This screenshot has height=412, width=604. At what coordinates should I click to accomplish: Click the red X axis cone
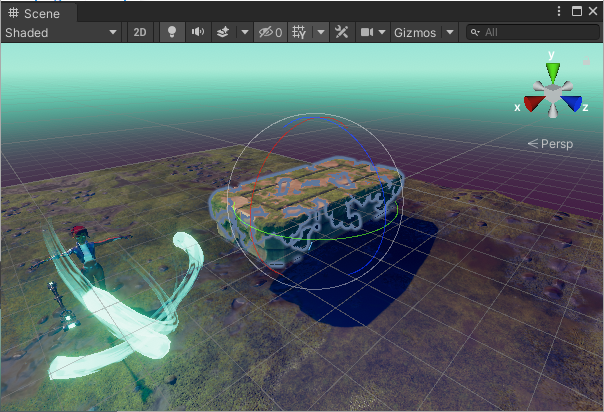532,103
